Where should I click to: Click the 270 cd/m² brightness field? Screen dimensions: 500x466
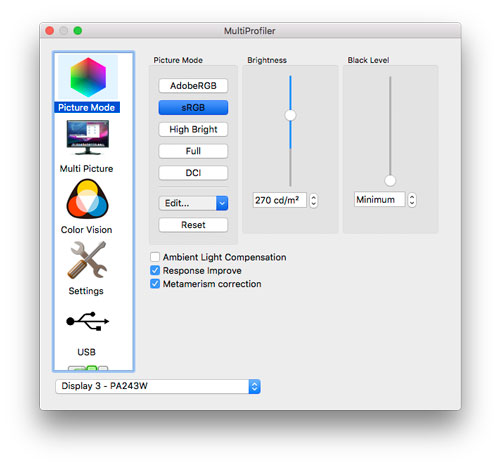(x=279, y=200)
